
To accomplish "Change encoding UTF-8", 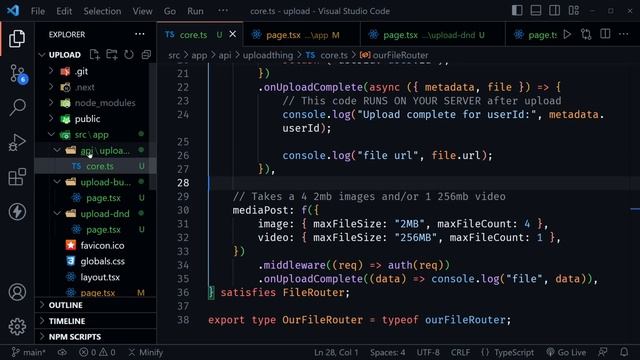I will (428, 352).
